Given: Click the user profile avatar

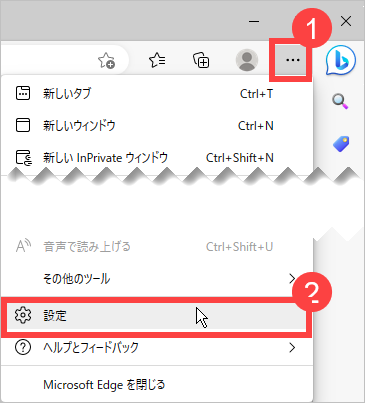Looking at the screenshot, I should point(247,60).
